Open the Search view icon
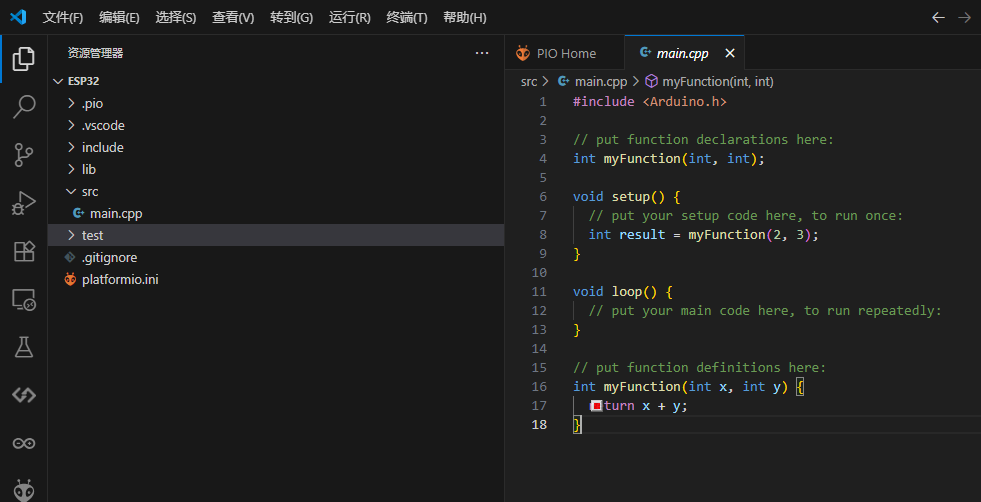 pyautogui.click(x=24, y=107)
